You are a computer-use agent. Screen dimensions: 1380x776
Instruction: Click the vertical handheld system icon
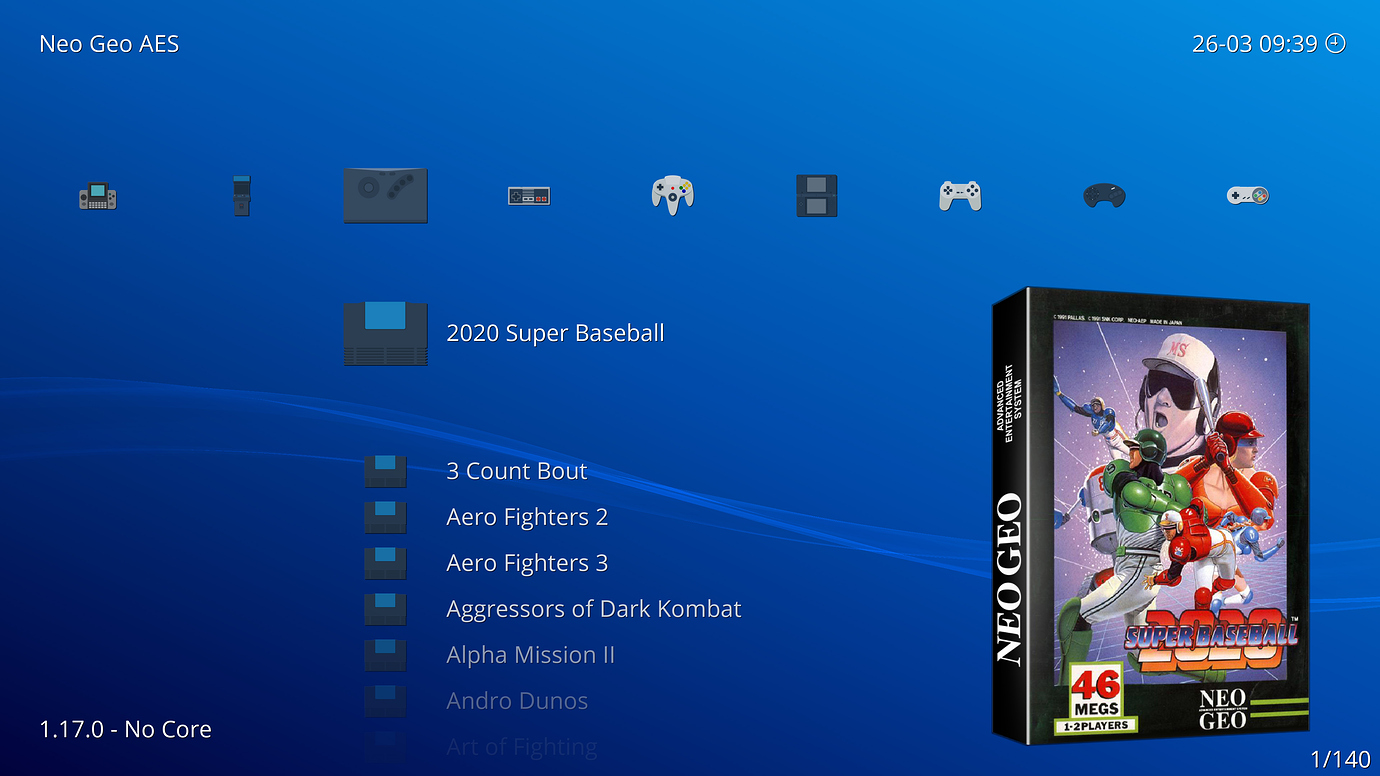241,194
